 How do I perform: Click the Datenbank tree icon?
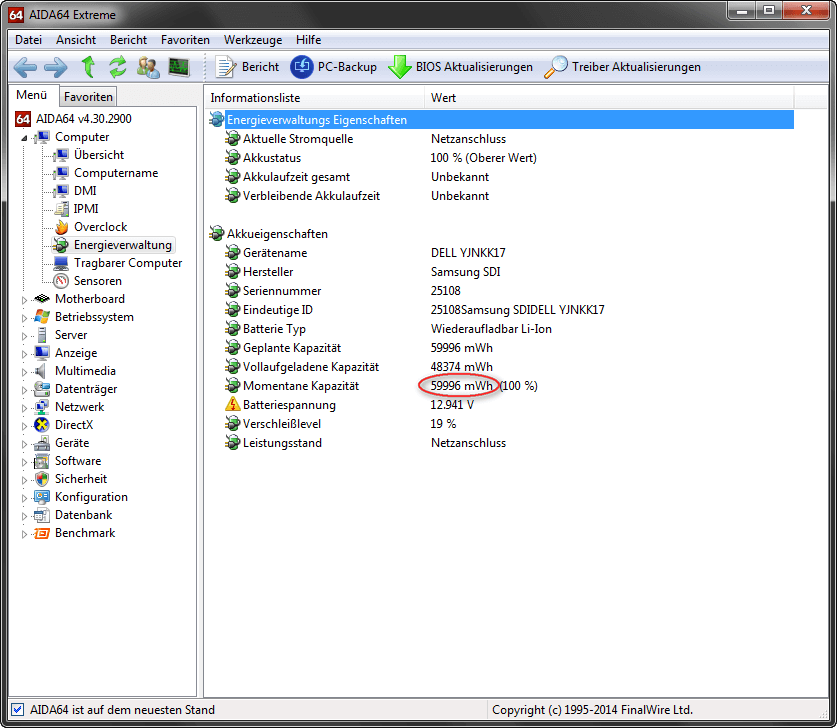click(x=42, y=515)
